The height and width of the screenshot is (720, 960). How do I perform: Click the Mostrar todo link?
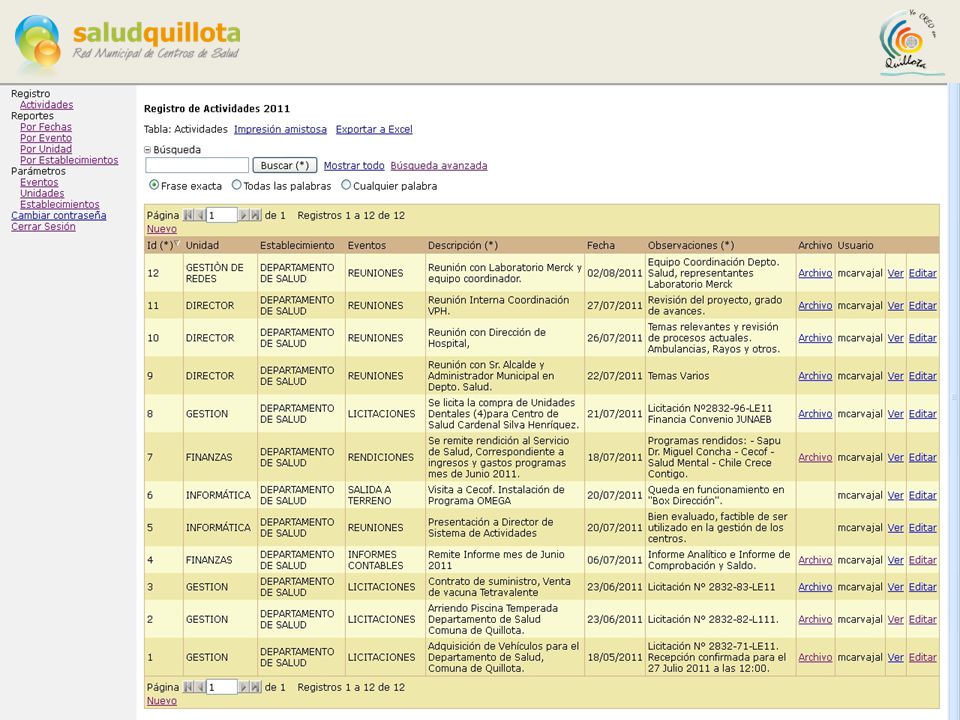[354, 165]
